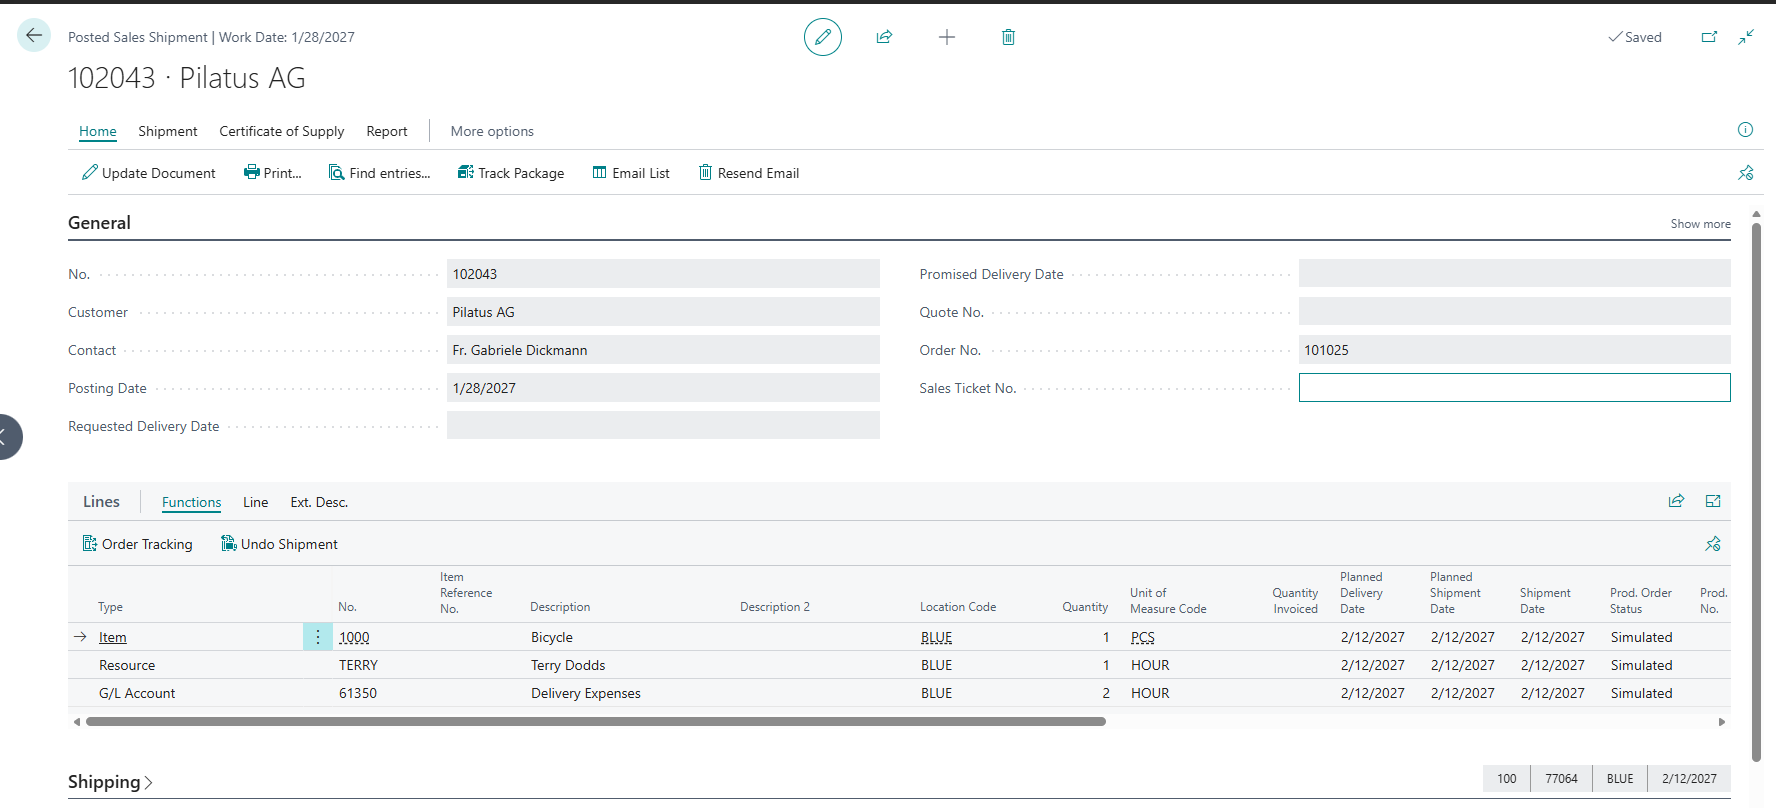Click Shipping summary value 77064
Viewport: 1776px width, 808px height.
tap(1561, 779)
